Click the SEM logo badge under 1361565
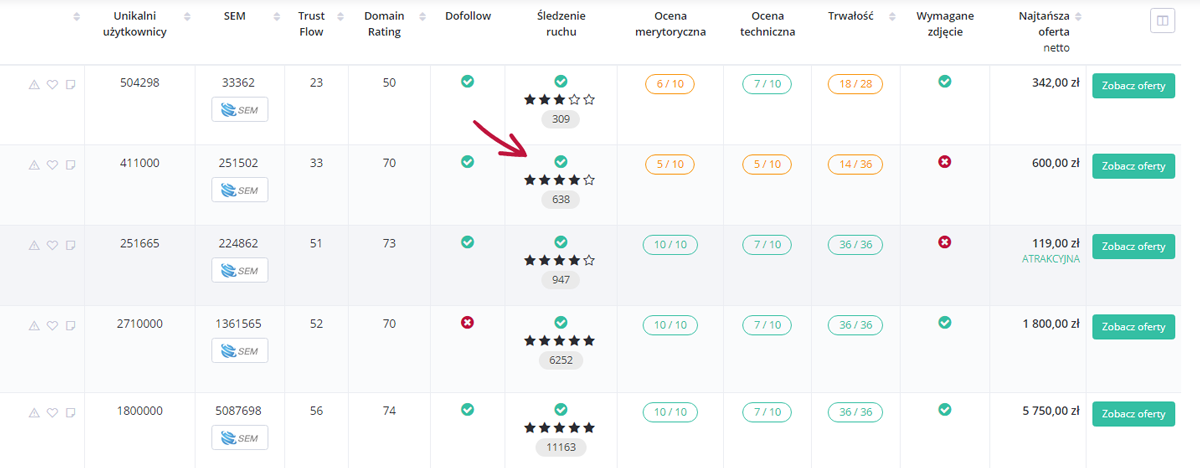The width and height of the screenshot is (1200, 468). [x=240, y=350]
